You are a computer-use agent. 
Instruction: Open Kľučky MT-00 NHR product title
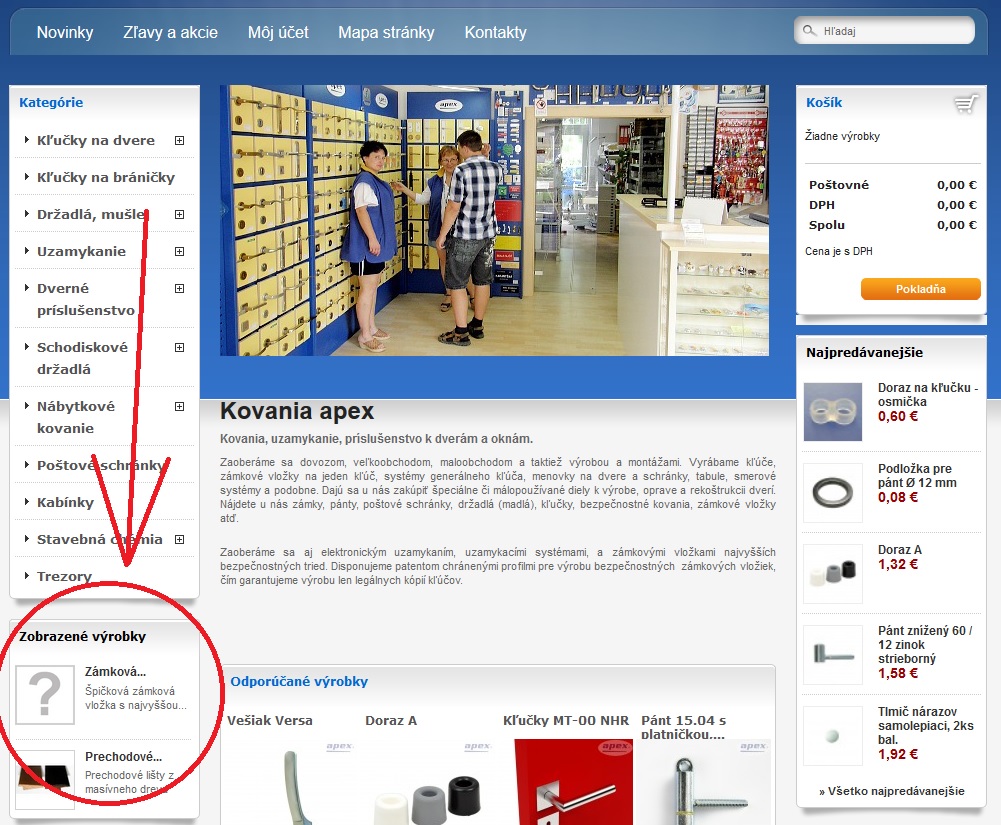pyautogui.click(x=566, y=721)
